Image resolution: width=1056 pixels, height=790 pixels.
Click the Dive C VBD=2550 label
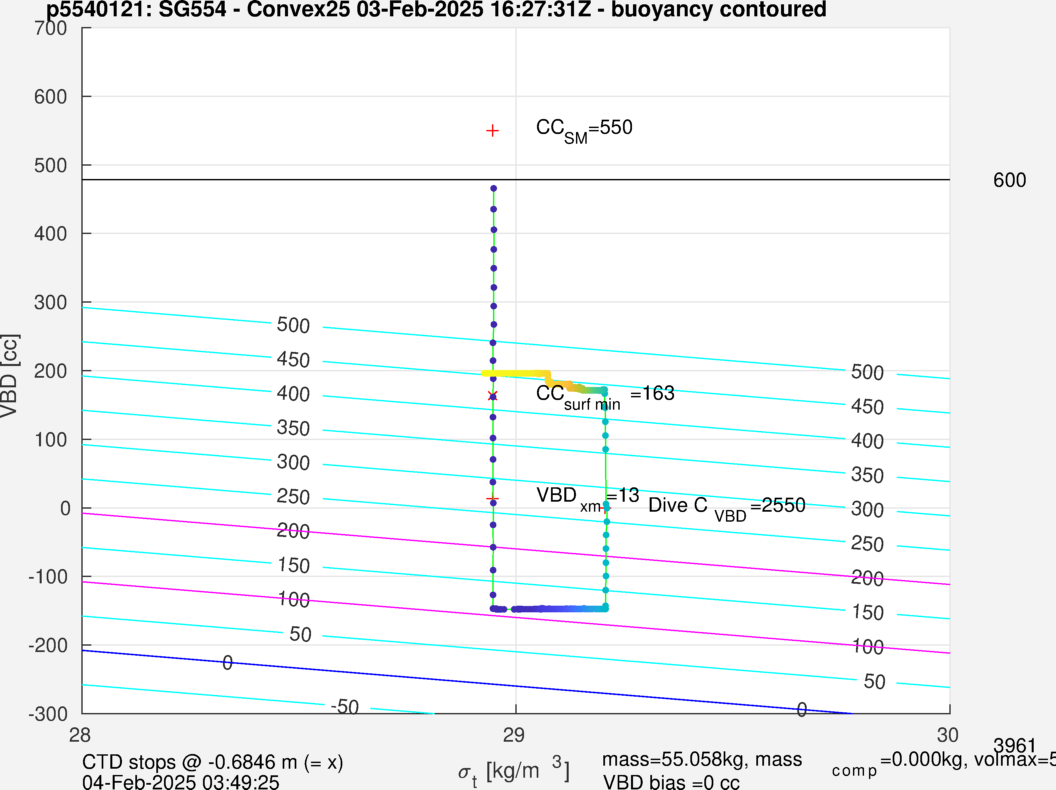[726, 506]
